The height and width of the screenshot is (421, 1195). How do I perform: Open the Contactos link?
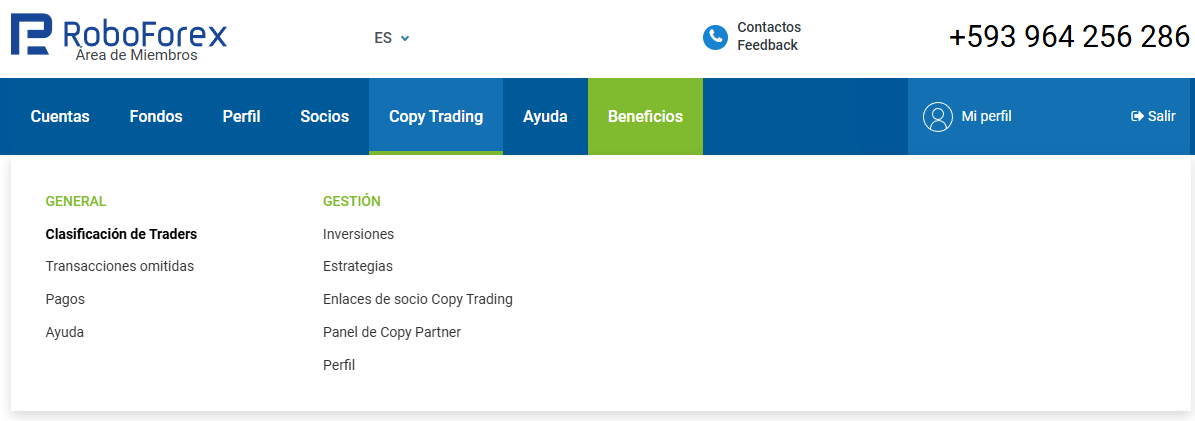click(769, 27)
